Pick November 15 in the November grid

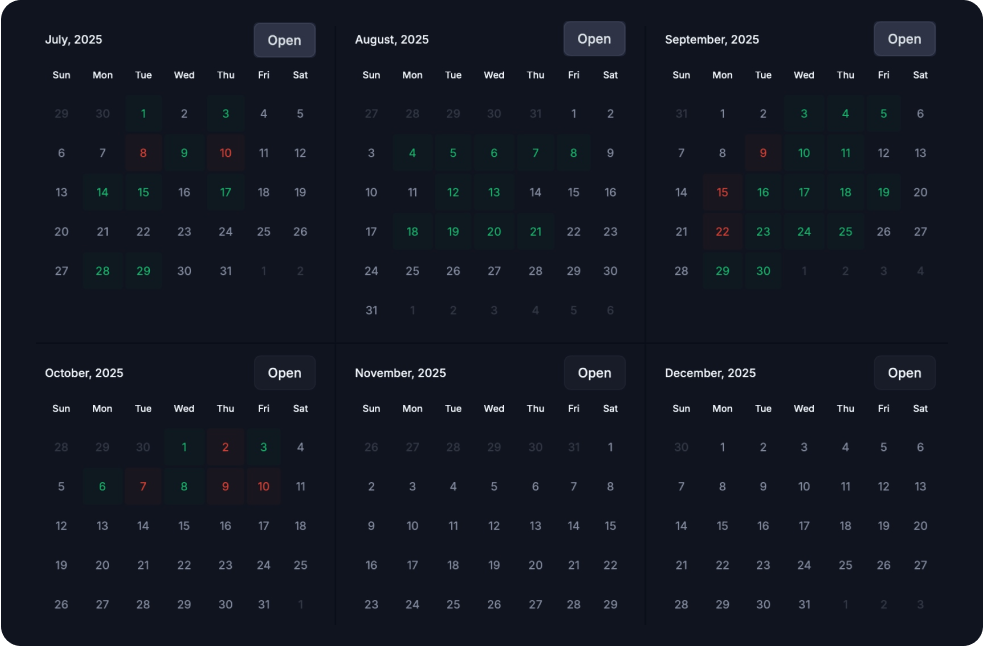[x=610, y=526]
